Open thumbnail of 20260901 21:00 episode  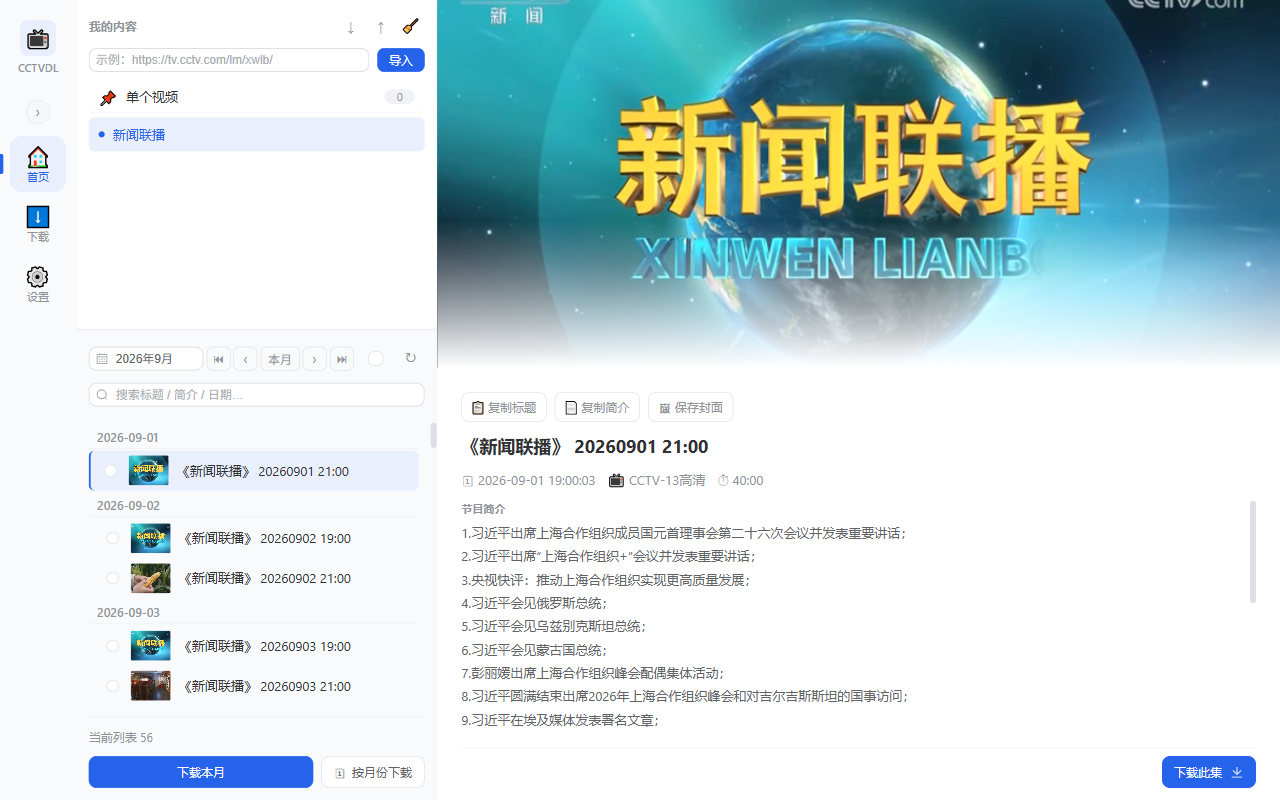click(x=148, y=471)
